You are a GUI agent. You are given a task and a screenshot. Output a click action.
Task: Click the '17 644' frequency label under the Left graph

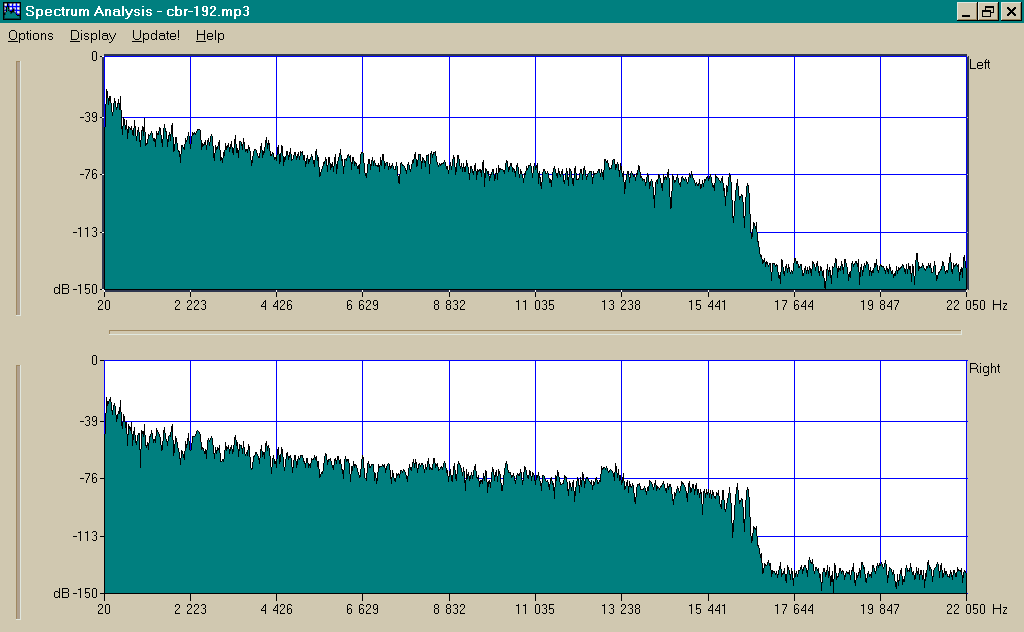(x=794, y=305)
